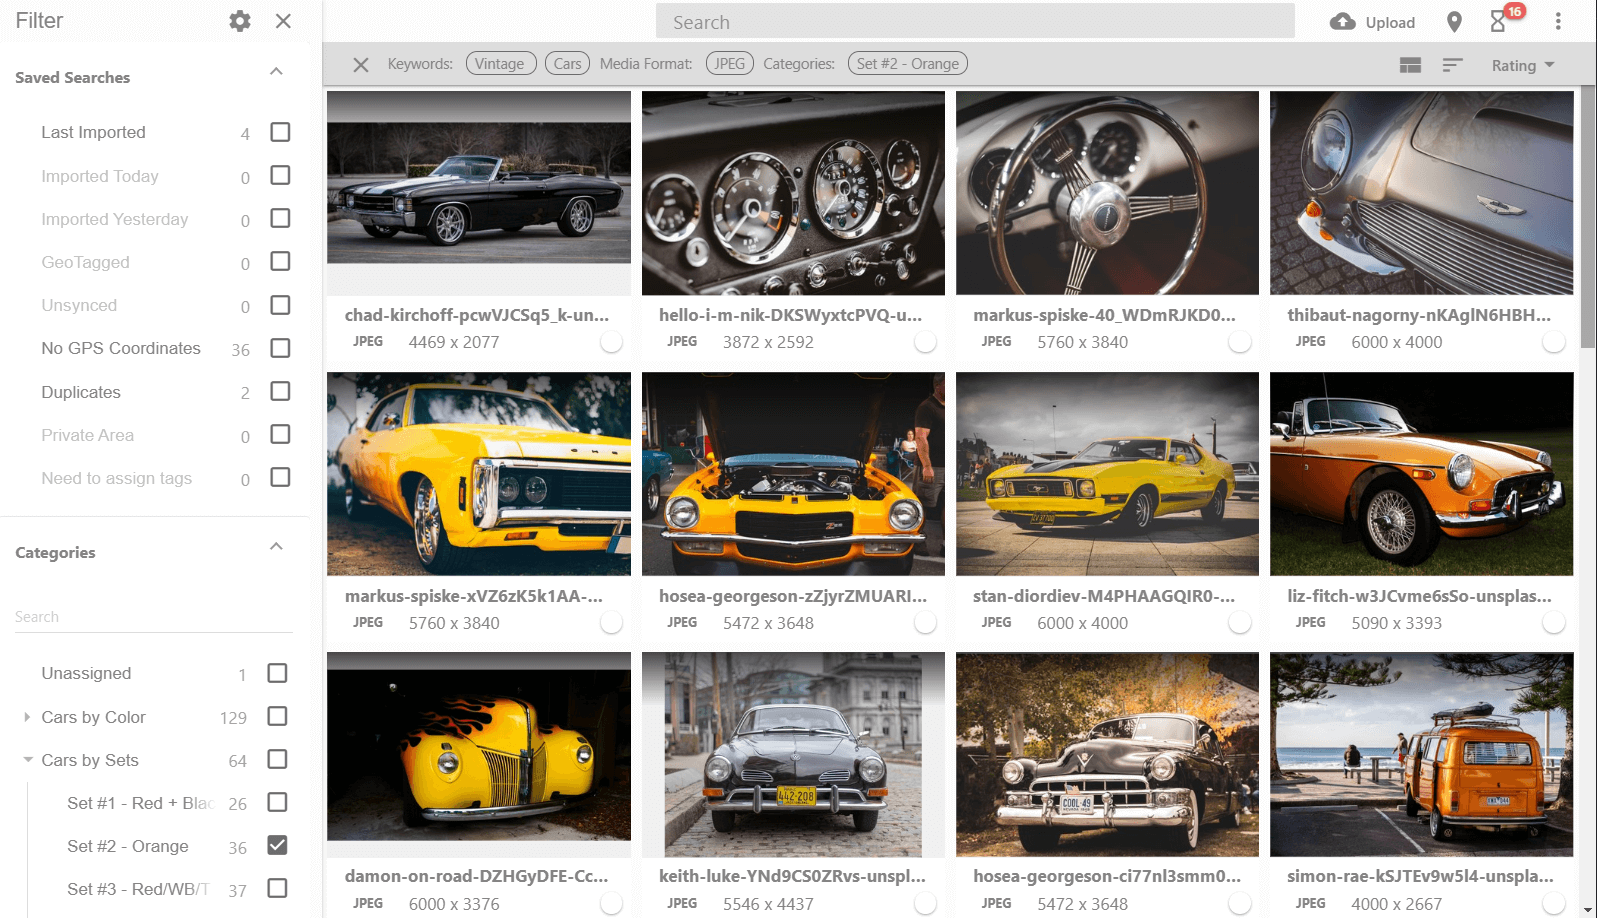Open filter settings gear icon

point(240,21)
